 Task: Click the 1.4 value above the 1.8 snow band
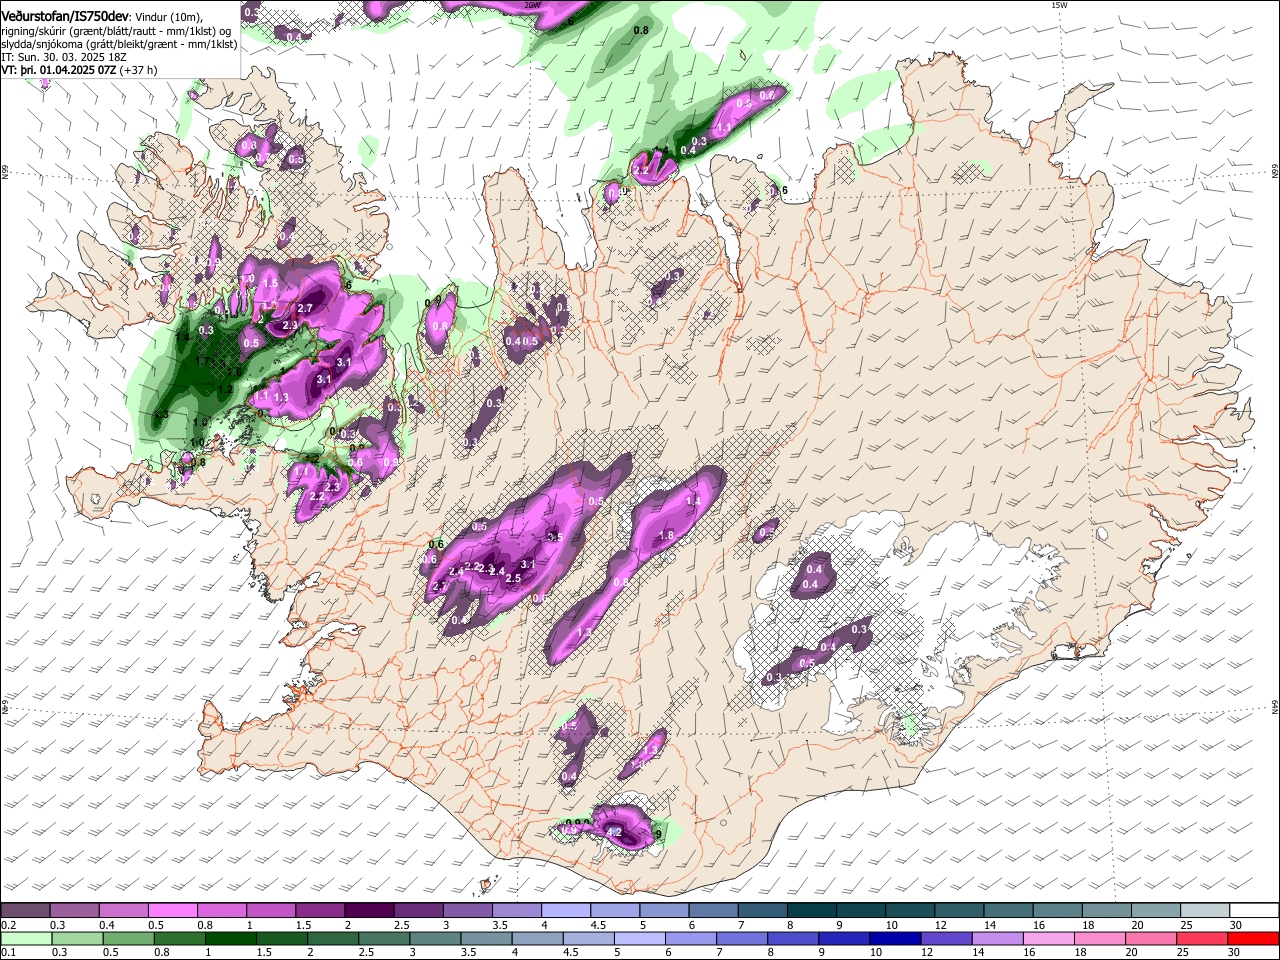tap(693, 502)
